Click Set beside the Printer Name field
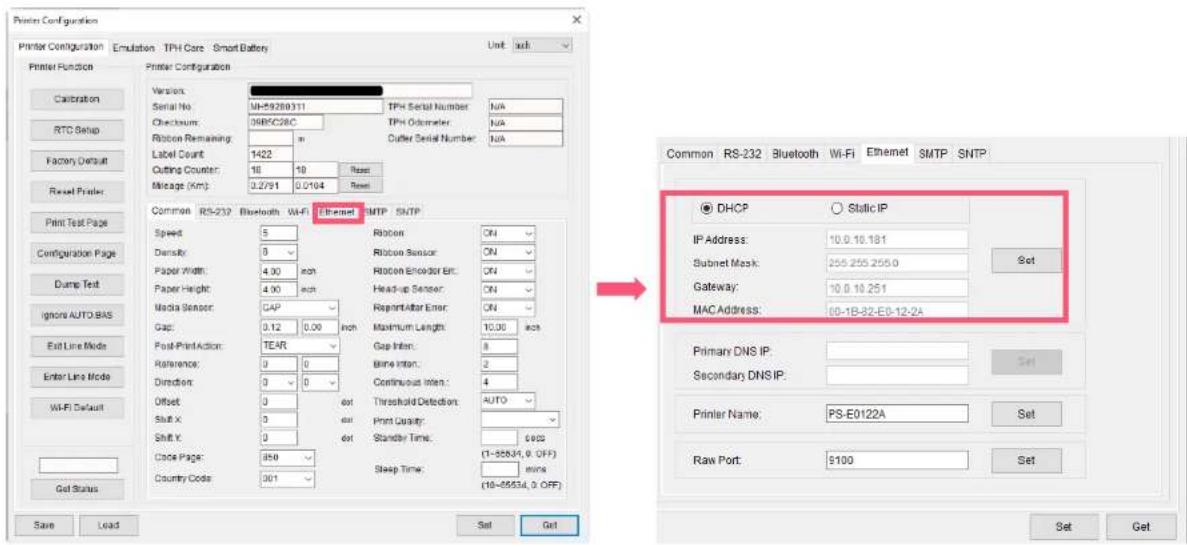This screenshot has width=1187, height=545. (x=1026, y=414)
